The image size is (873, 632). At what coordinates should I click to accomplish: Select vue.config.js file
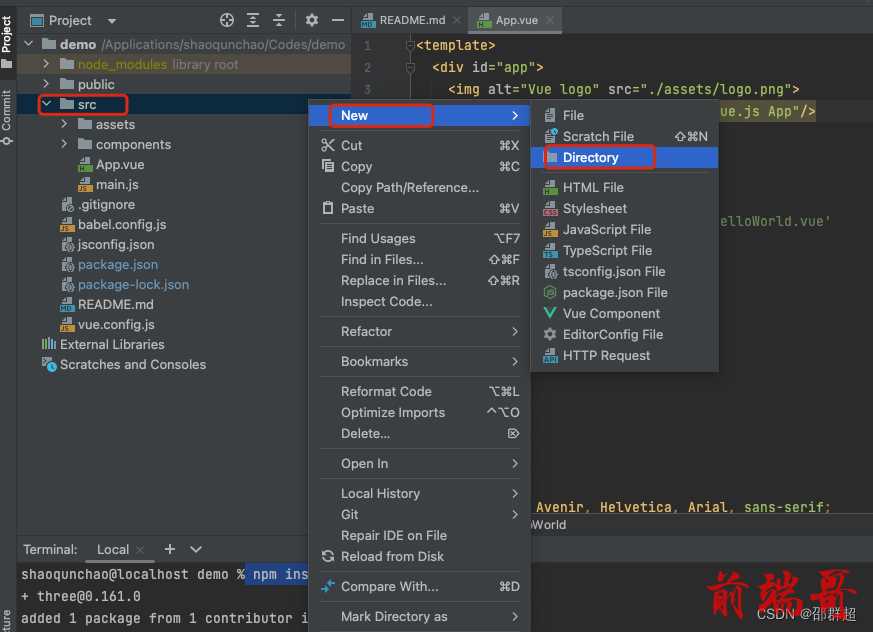107,325
